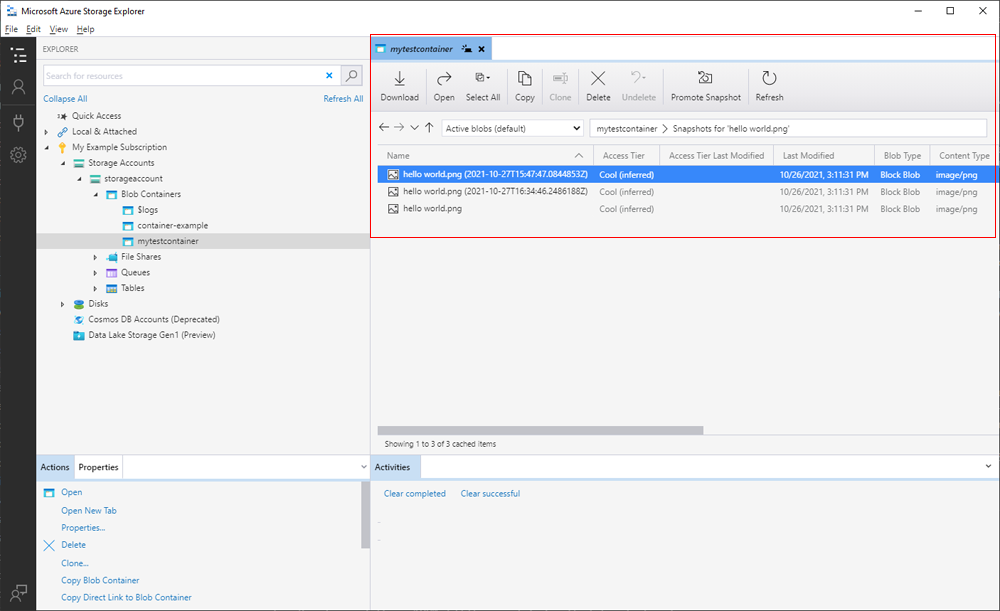Click the Properties... action link
This screenshot has width=1000, height=611.
tap(83, 527)
